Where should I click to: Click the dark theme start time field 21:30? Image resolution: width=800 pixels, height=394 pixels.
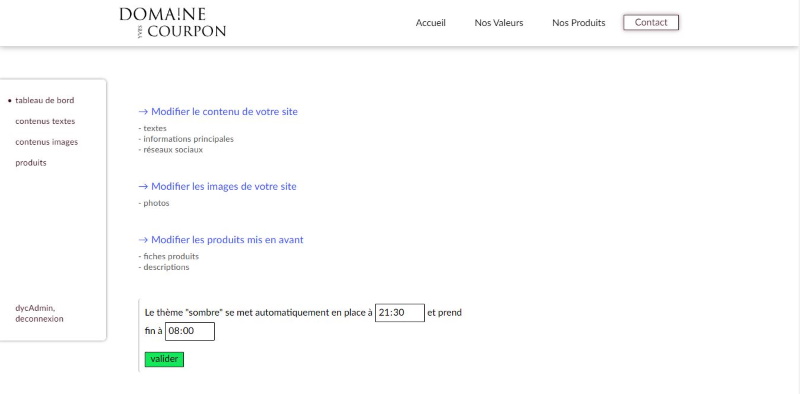click(x=399, y=313)
